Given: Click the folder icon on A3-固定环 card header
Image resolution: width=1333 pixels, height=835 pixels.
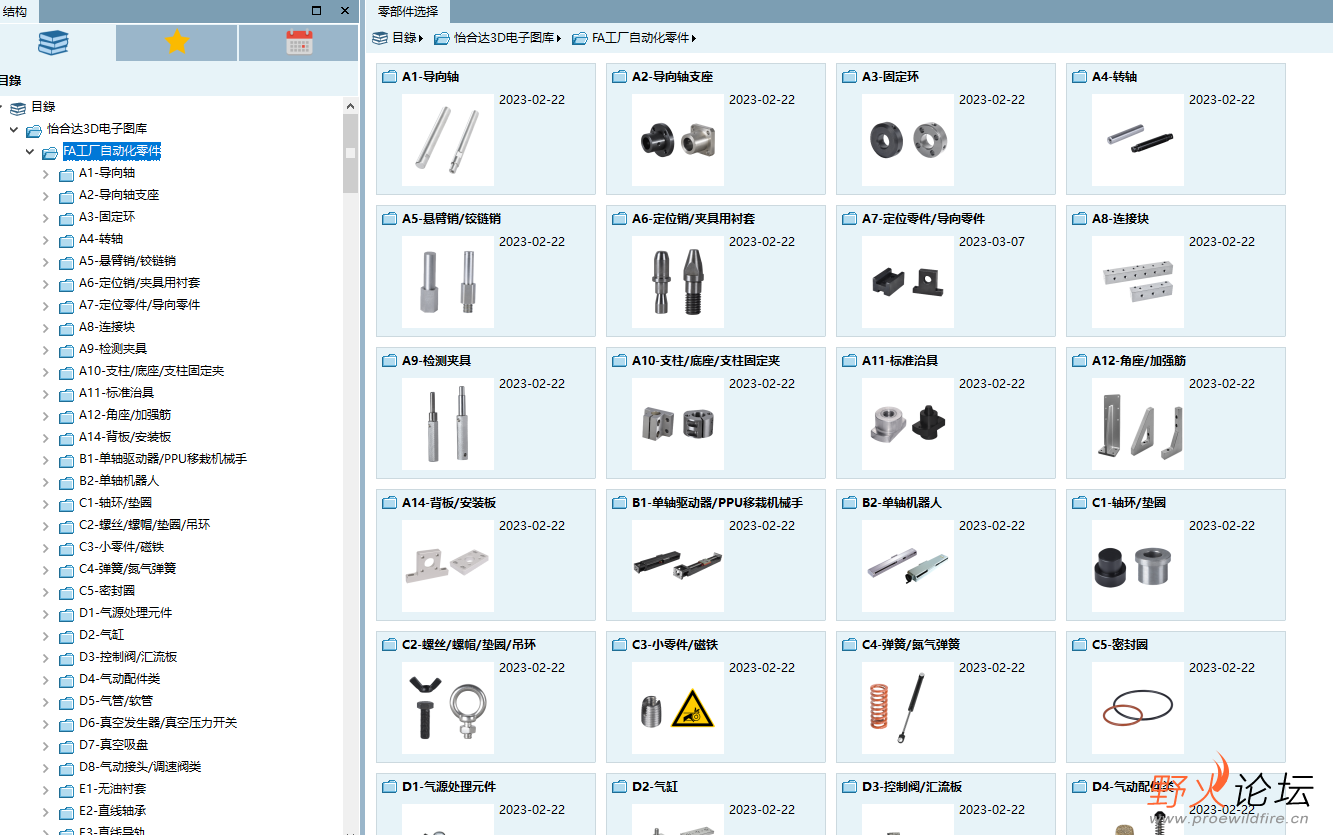Looking at the screenshot, I should pos(850,77).
